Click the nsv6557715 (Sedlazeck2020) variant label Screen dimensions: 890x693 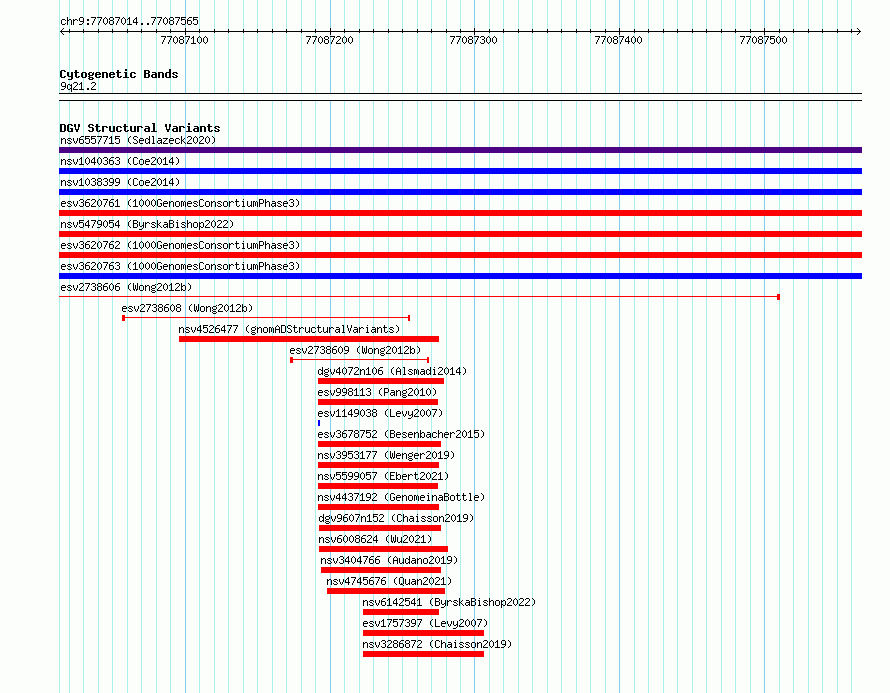tap(138, 140)
